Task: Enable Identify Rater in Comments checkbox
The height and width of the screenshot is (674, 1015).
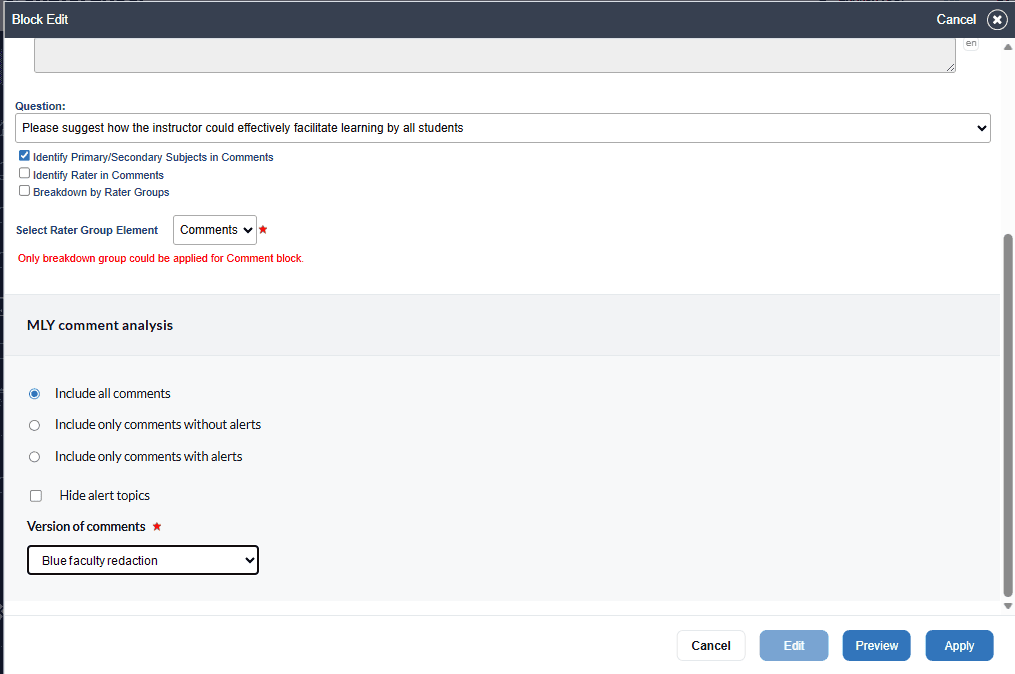Action: pos(25,174)
